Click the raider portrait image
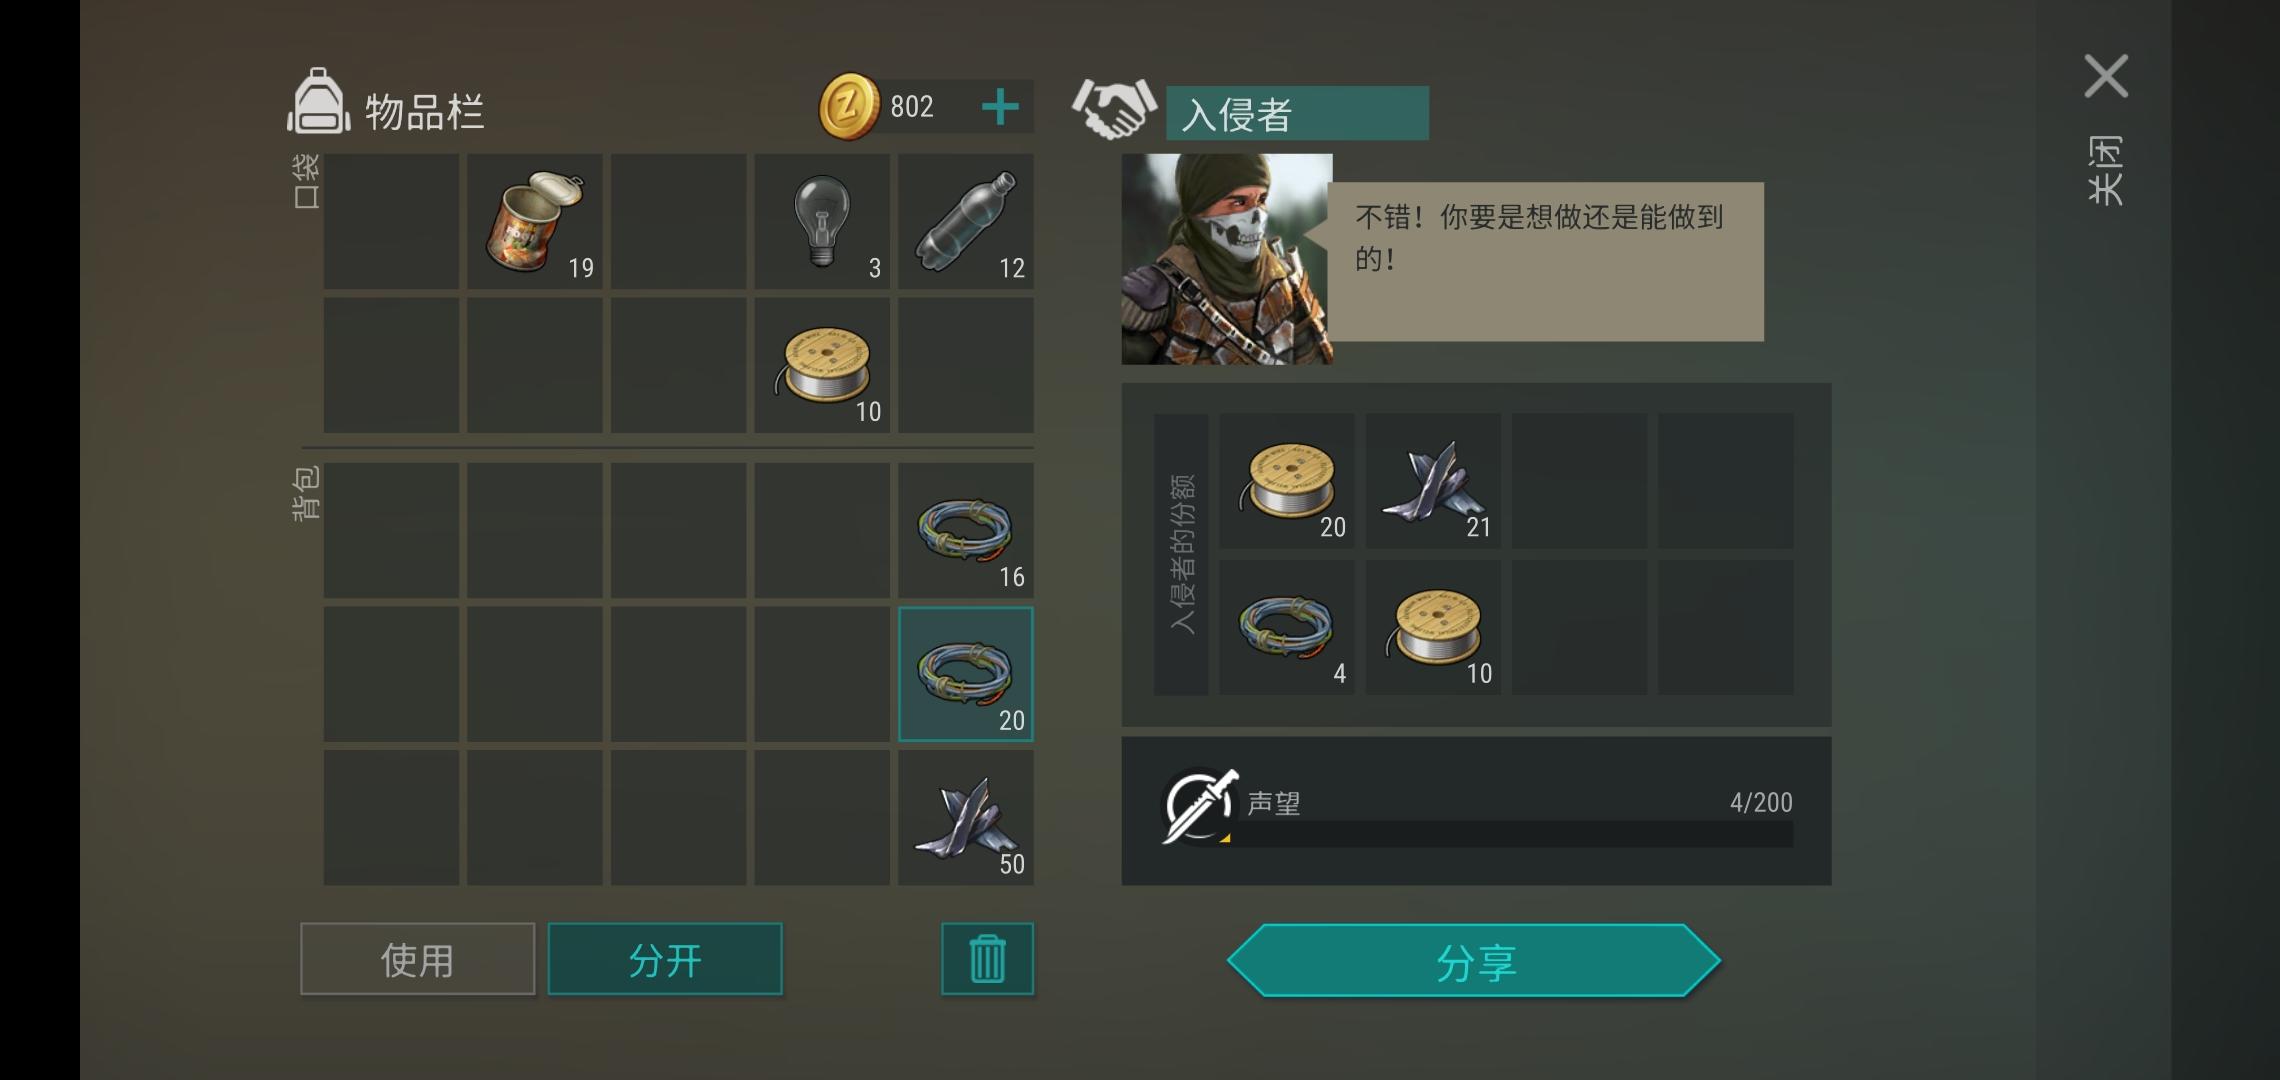The width and height of the screenshot is (2280, 1080). (x=1227, y=259)
